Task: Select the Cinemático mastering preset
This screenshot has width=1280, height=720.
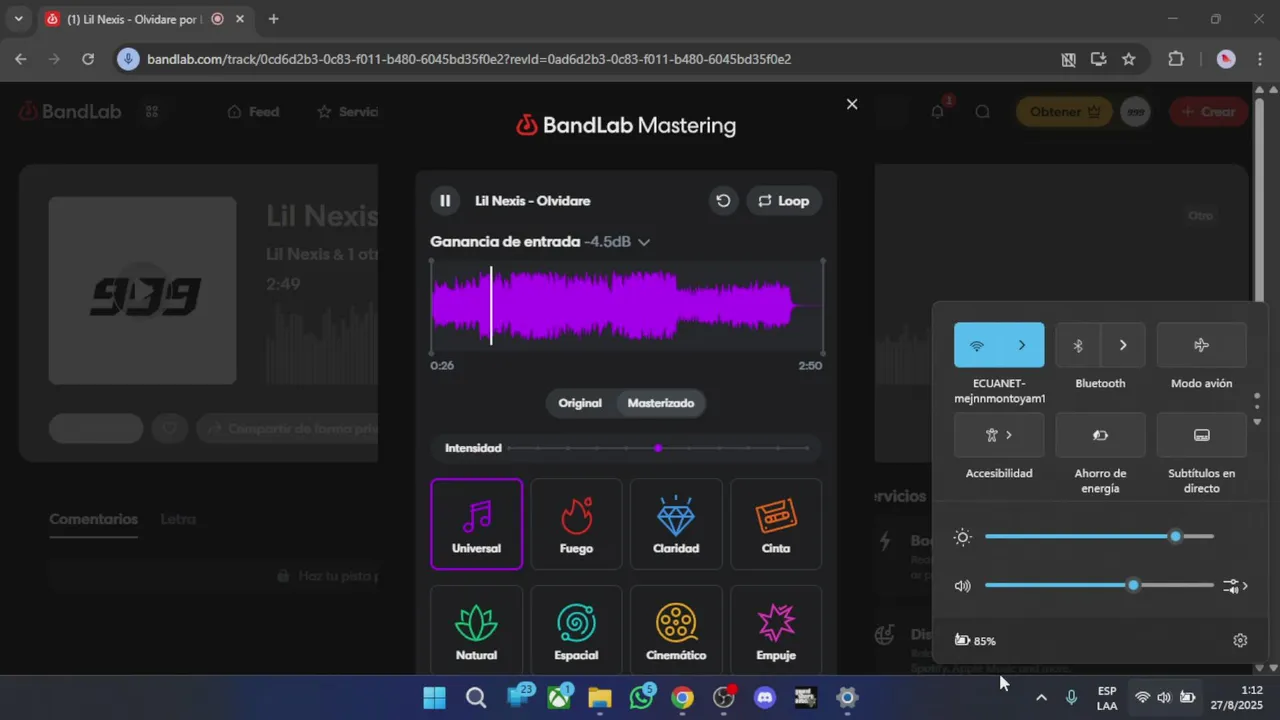Action: tap(676, 630)
